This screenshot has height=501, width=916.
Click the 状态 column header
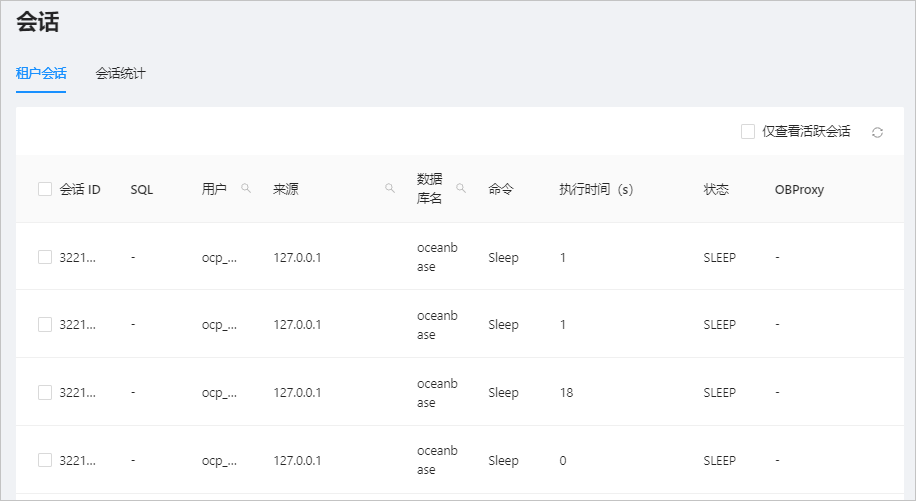tap(716, 189)
